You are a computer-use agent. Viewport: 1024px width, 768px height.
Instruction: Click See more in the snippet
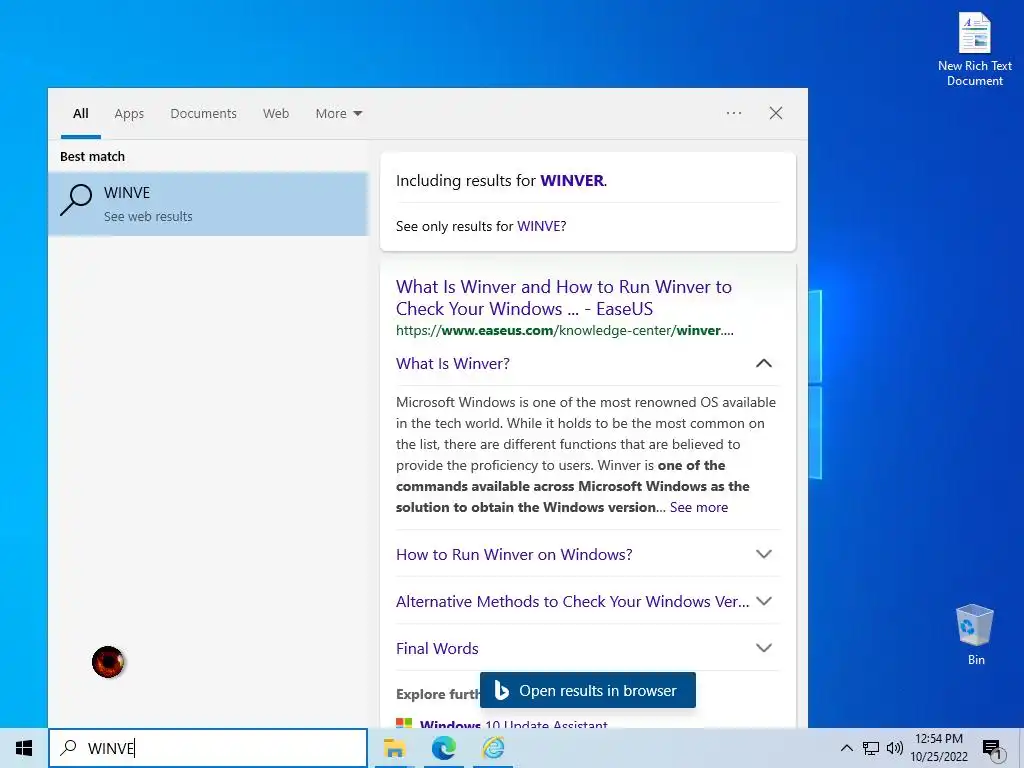tap(698, 507)
